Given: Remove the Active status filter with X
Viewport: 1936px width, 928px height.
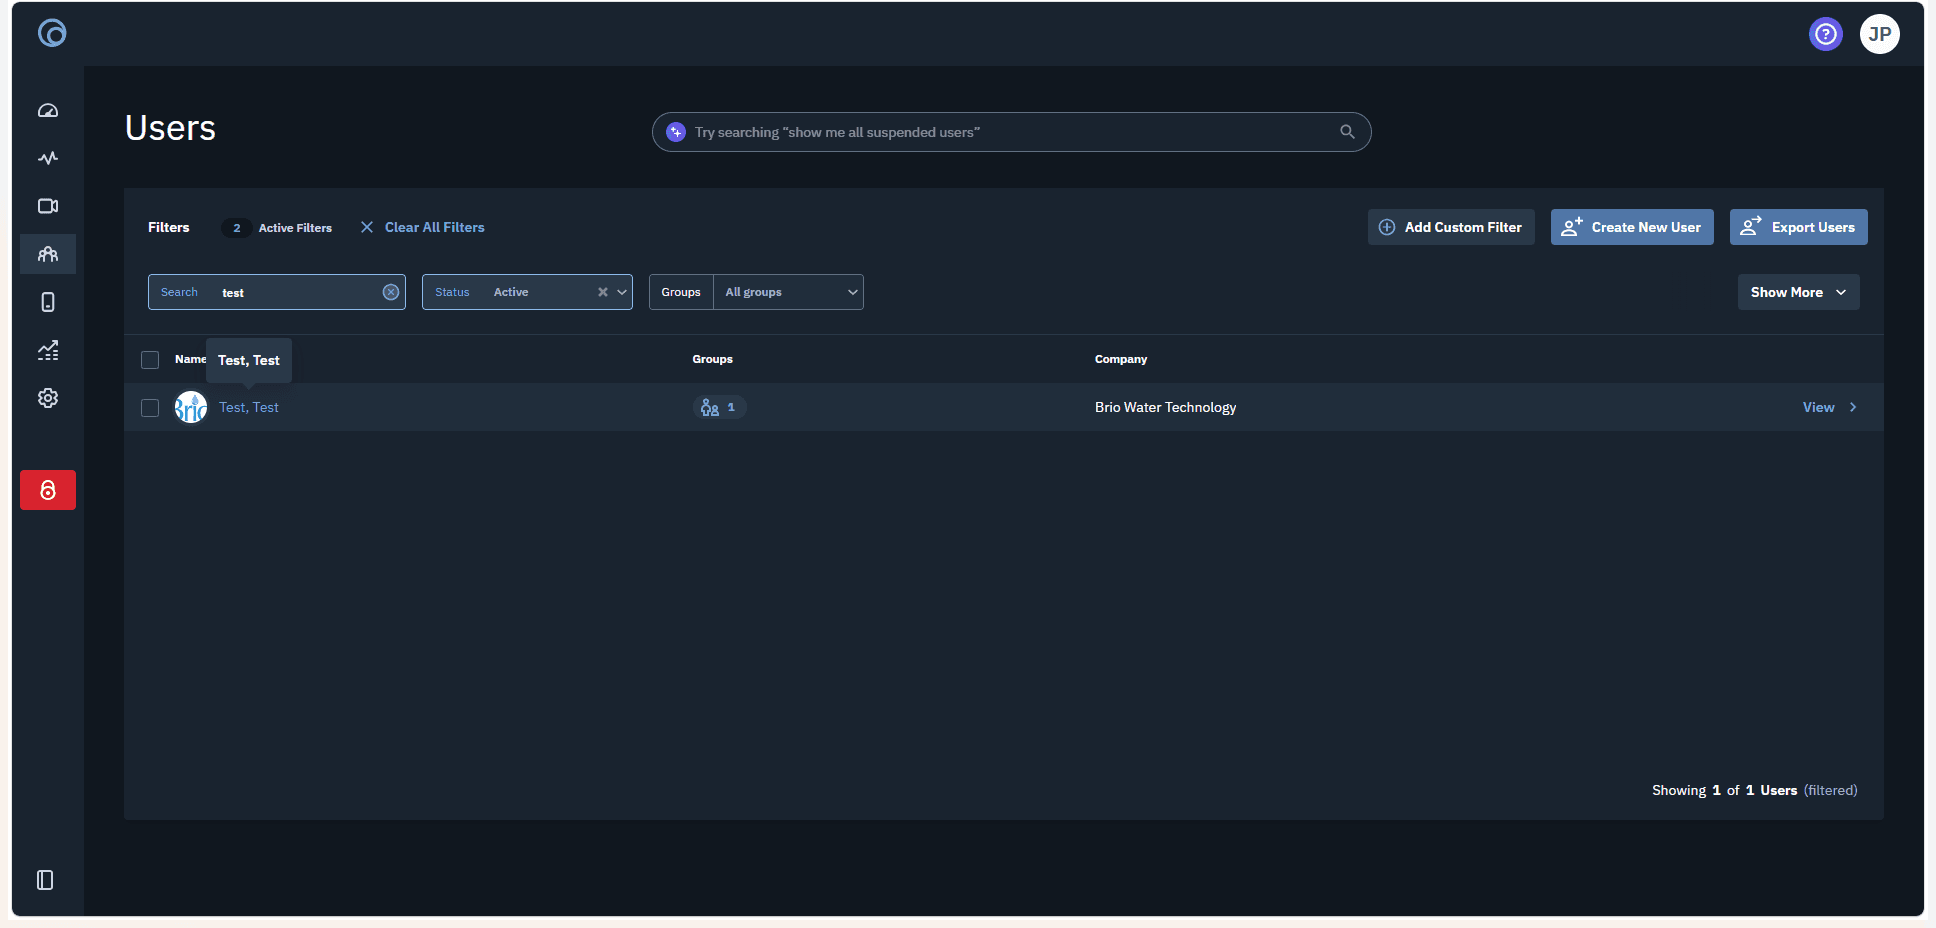Looking at the screenshot, I should point(603,292).
